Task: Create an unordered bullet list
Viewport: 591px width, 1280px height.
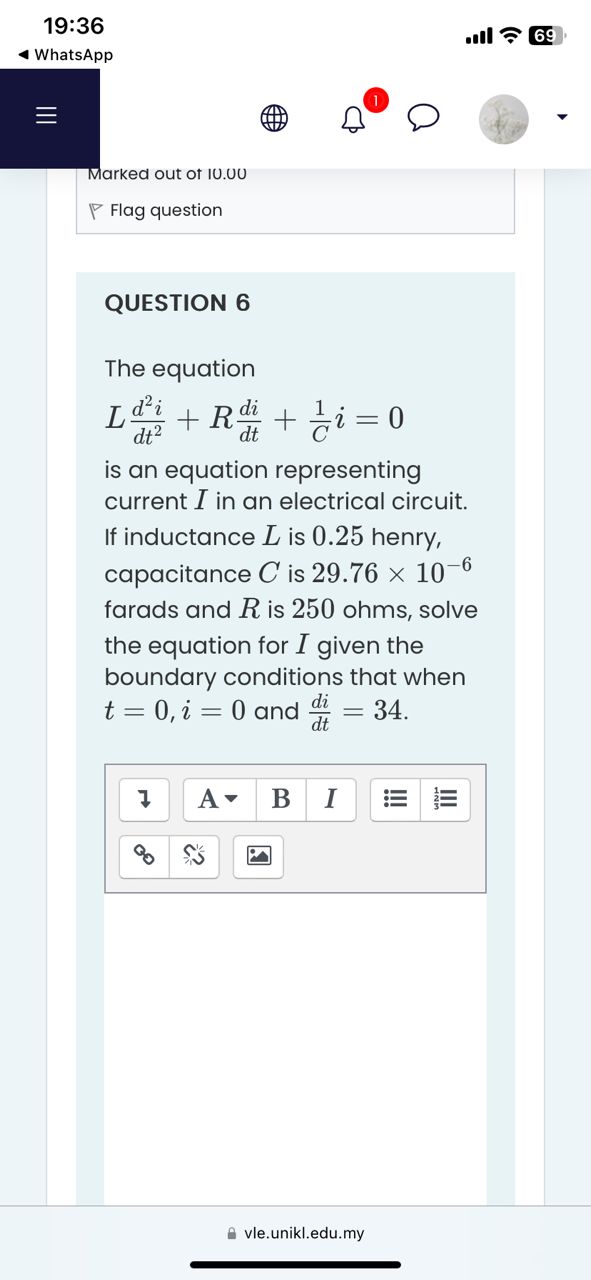Action: [394, 799]
